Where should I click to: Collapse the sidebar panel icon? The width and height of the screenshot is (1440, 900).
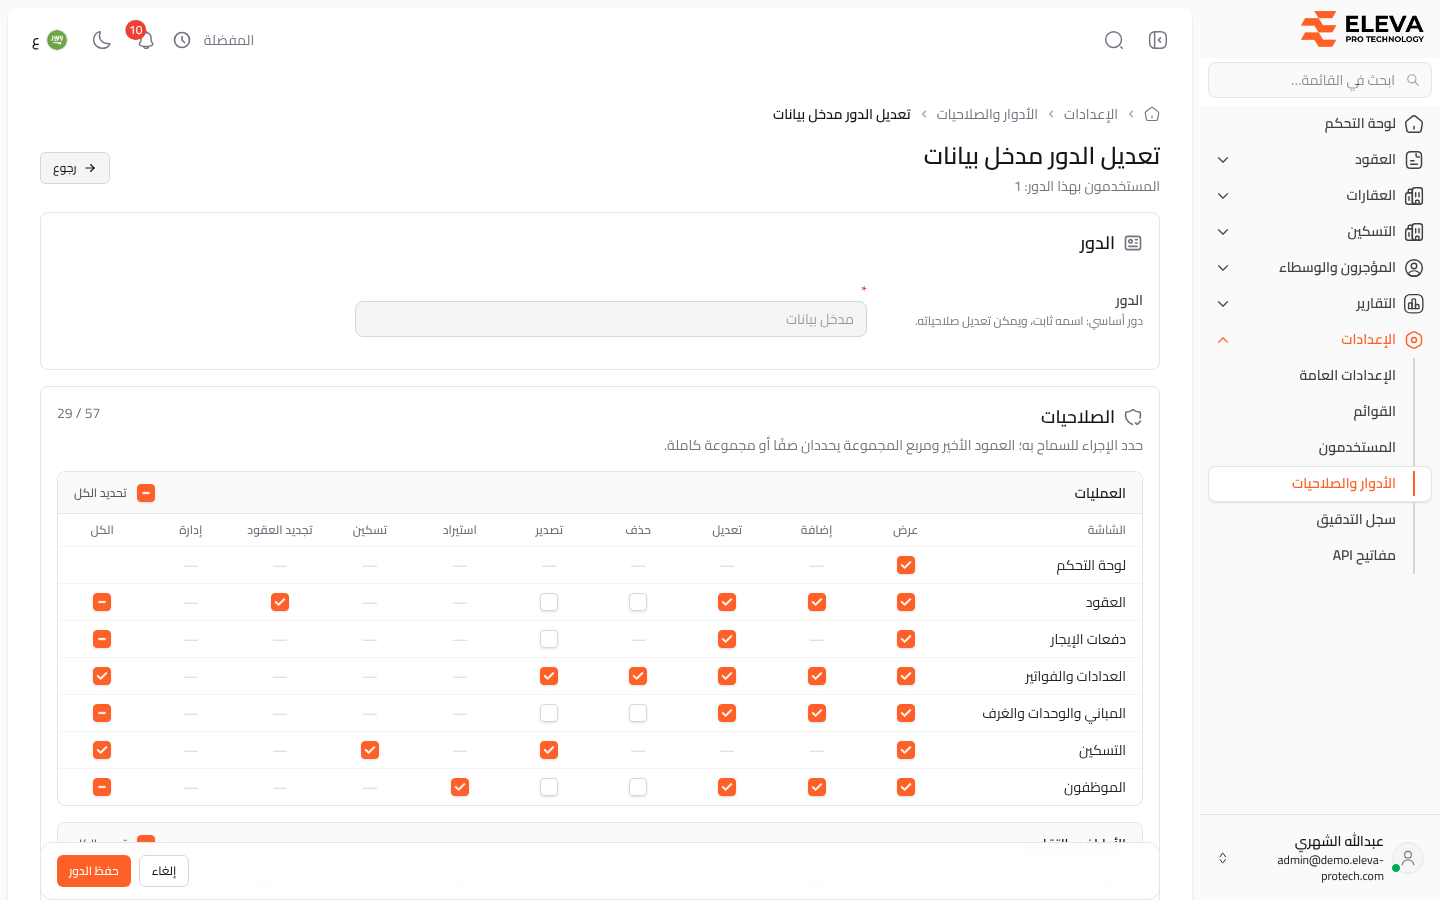tap(1158, 40)
